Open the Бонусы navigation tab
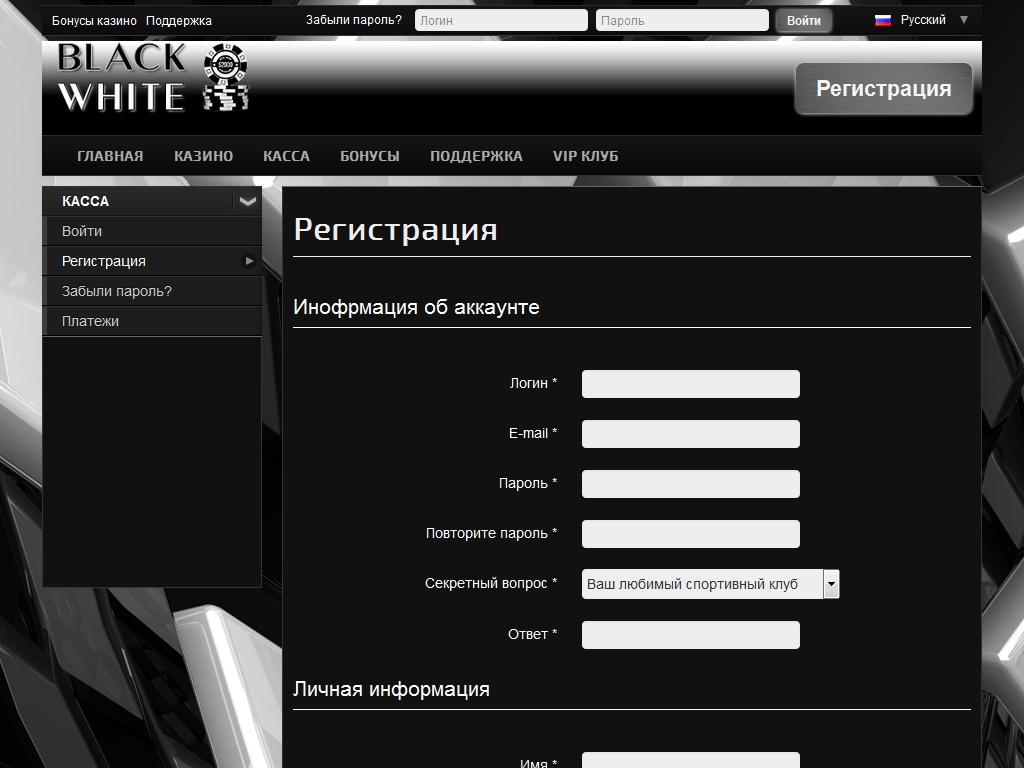This screenshot has width=1024, height=768. [369, 156]
